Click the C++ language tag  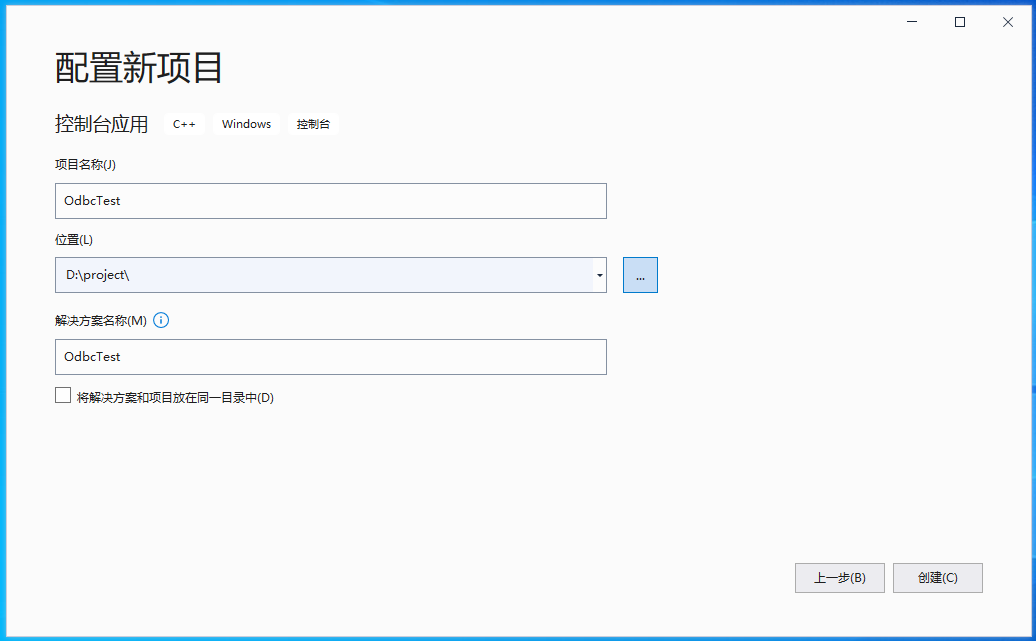(184, 124)
